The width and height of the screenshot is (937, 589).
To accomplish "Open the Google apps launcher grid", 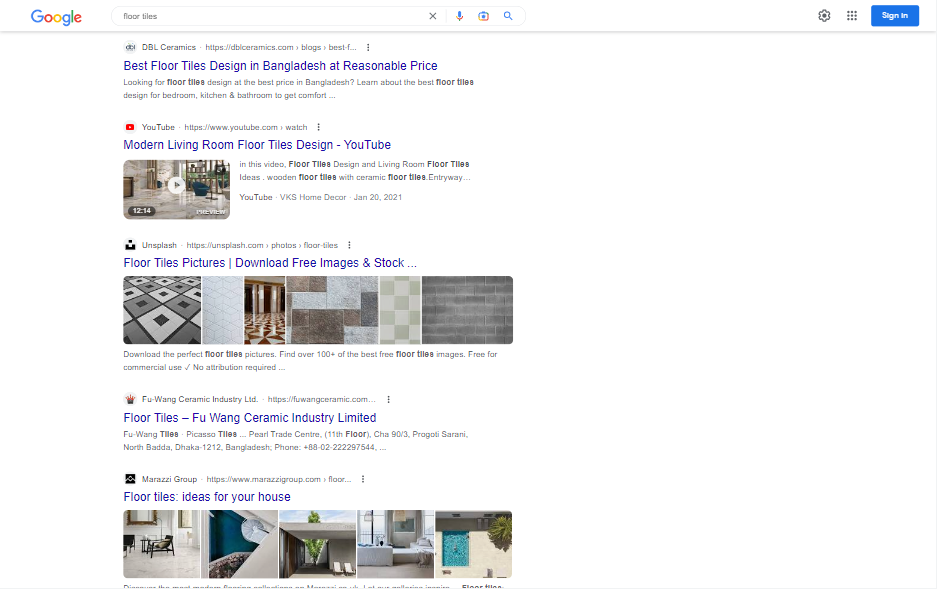I will 852,16.
